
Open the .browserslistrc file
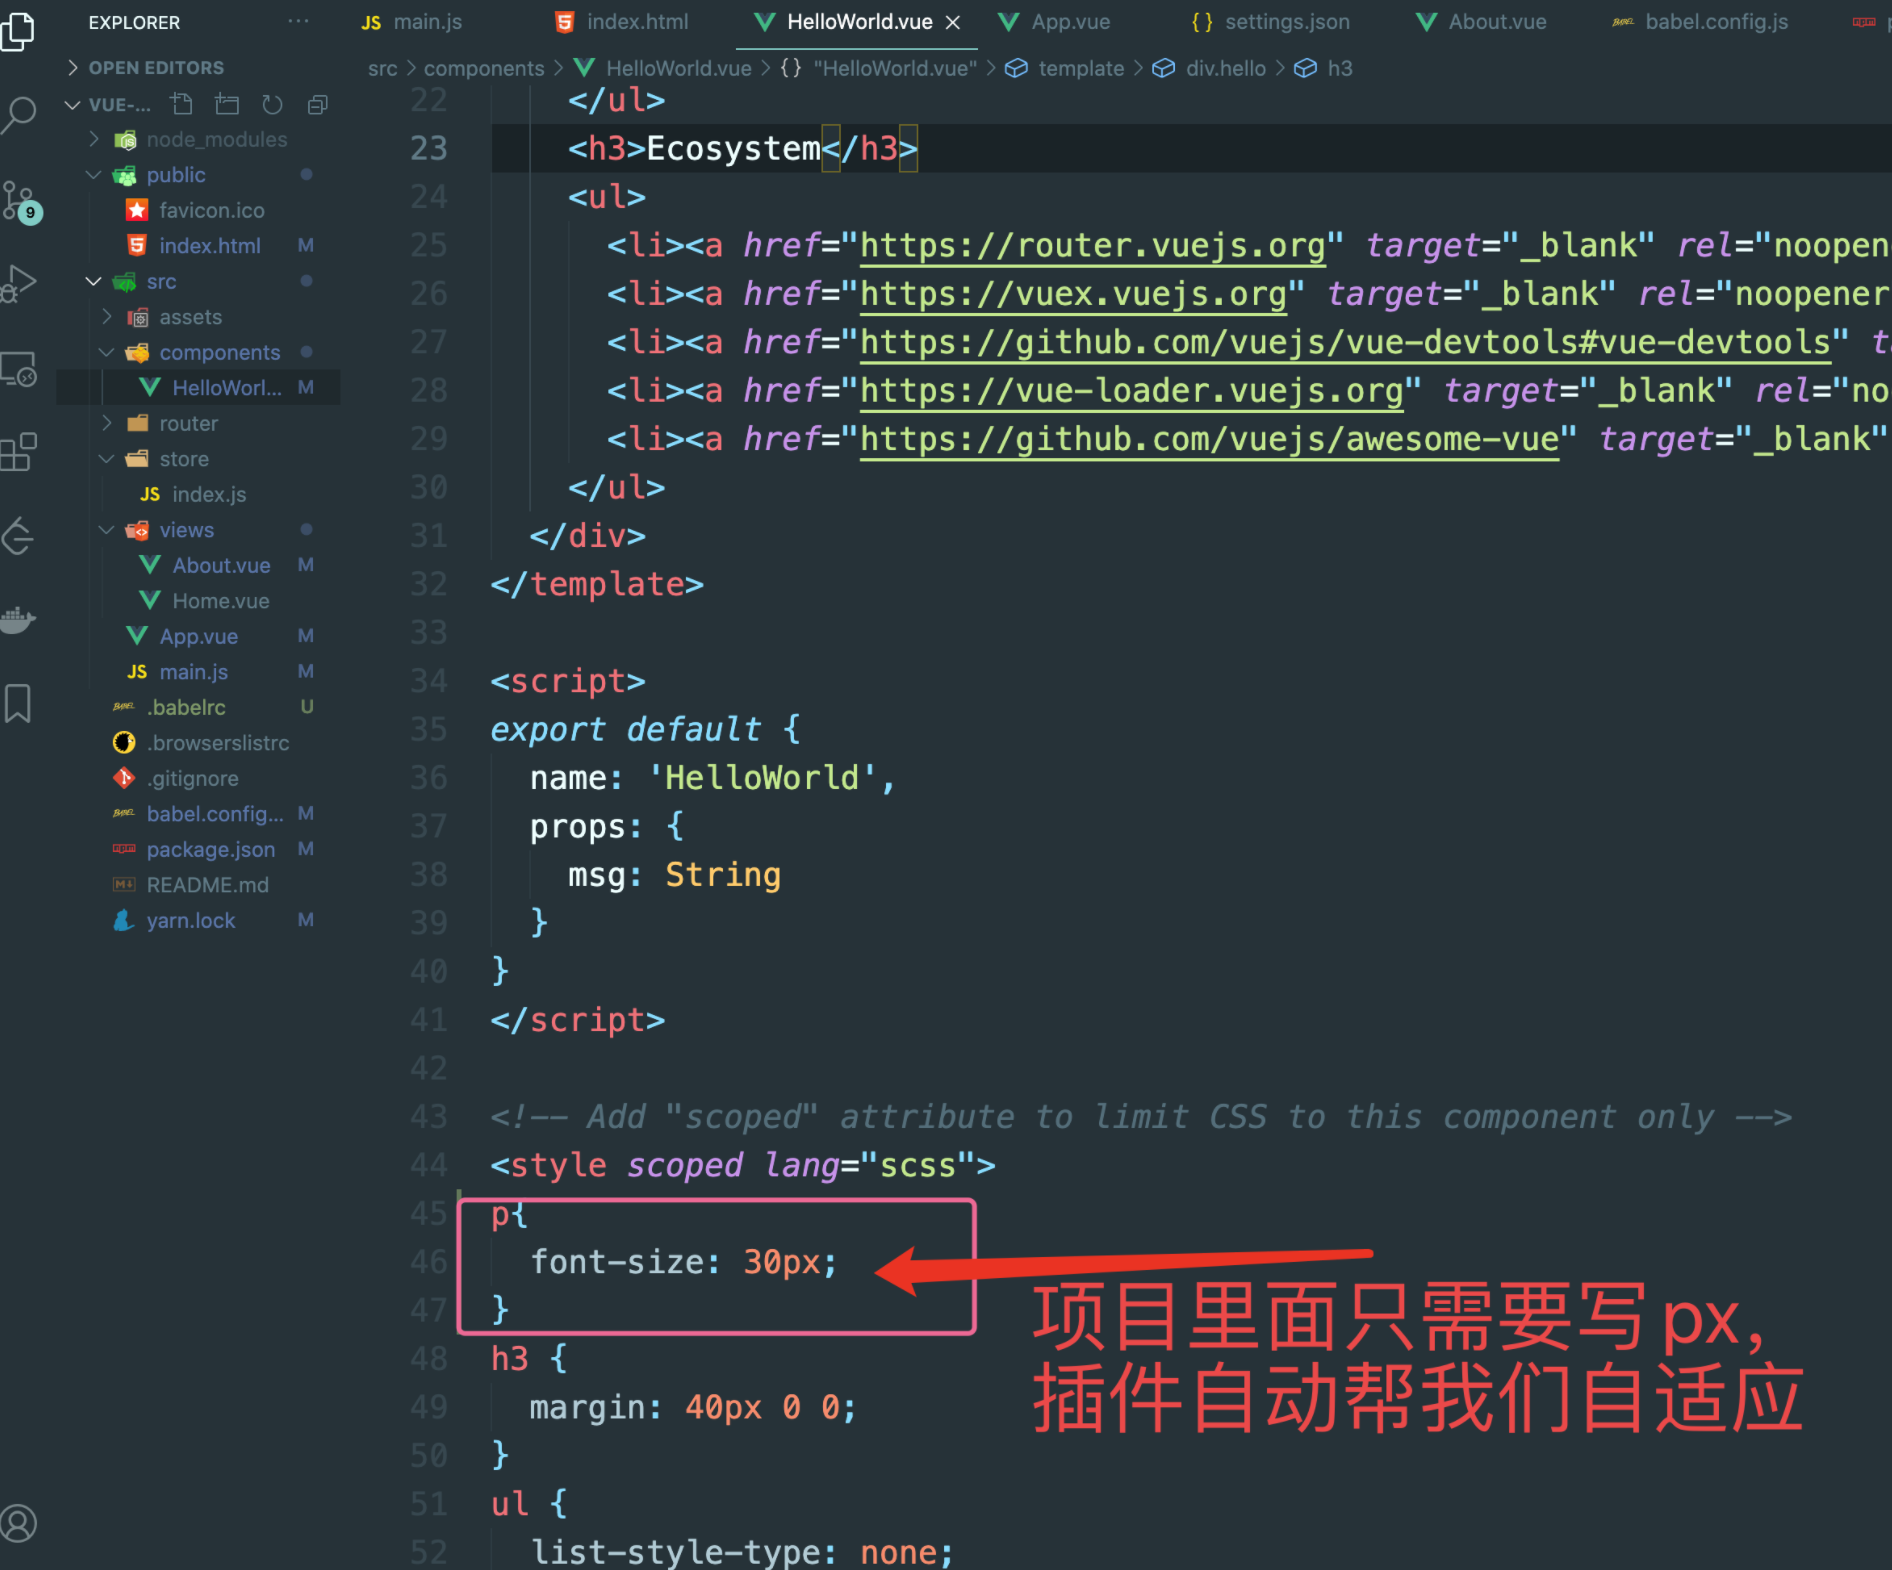(200, 743)
